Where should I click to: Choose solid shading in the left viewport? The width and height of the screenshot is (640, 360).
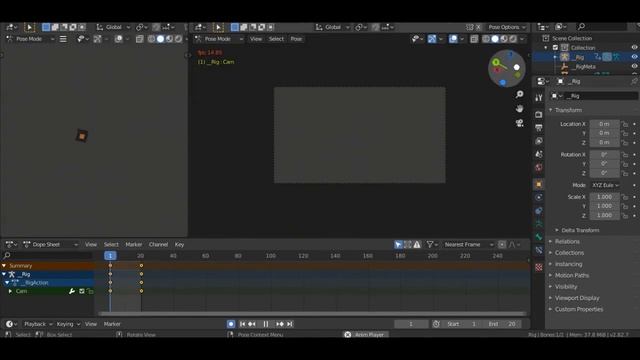click(160, 39)
